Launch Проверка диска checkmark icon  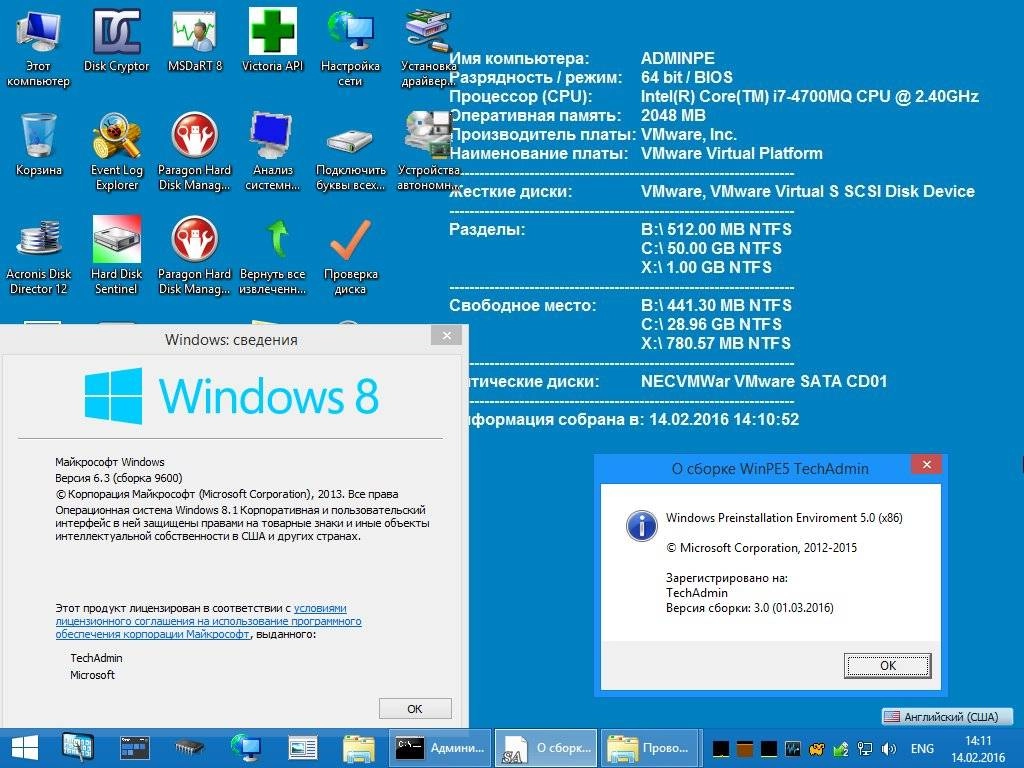[x=350, y=256]
